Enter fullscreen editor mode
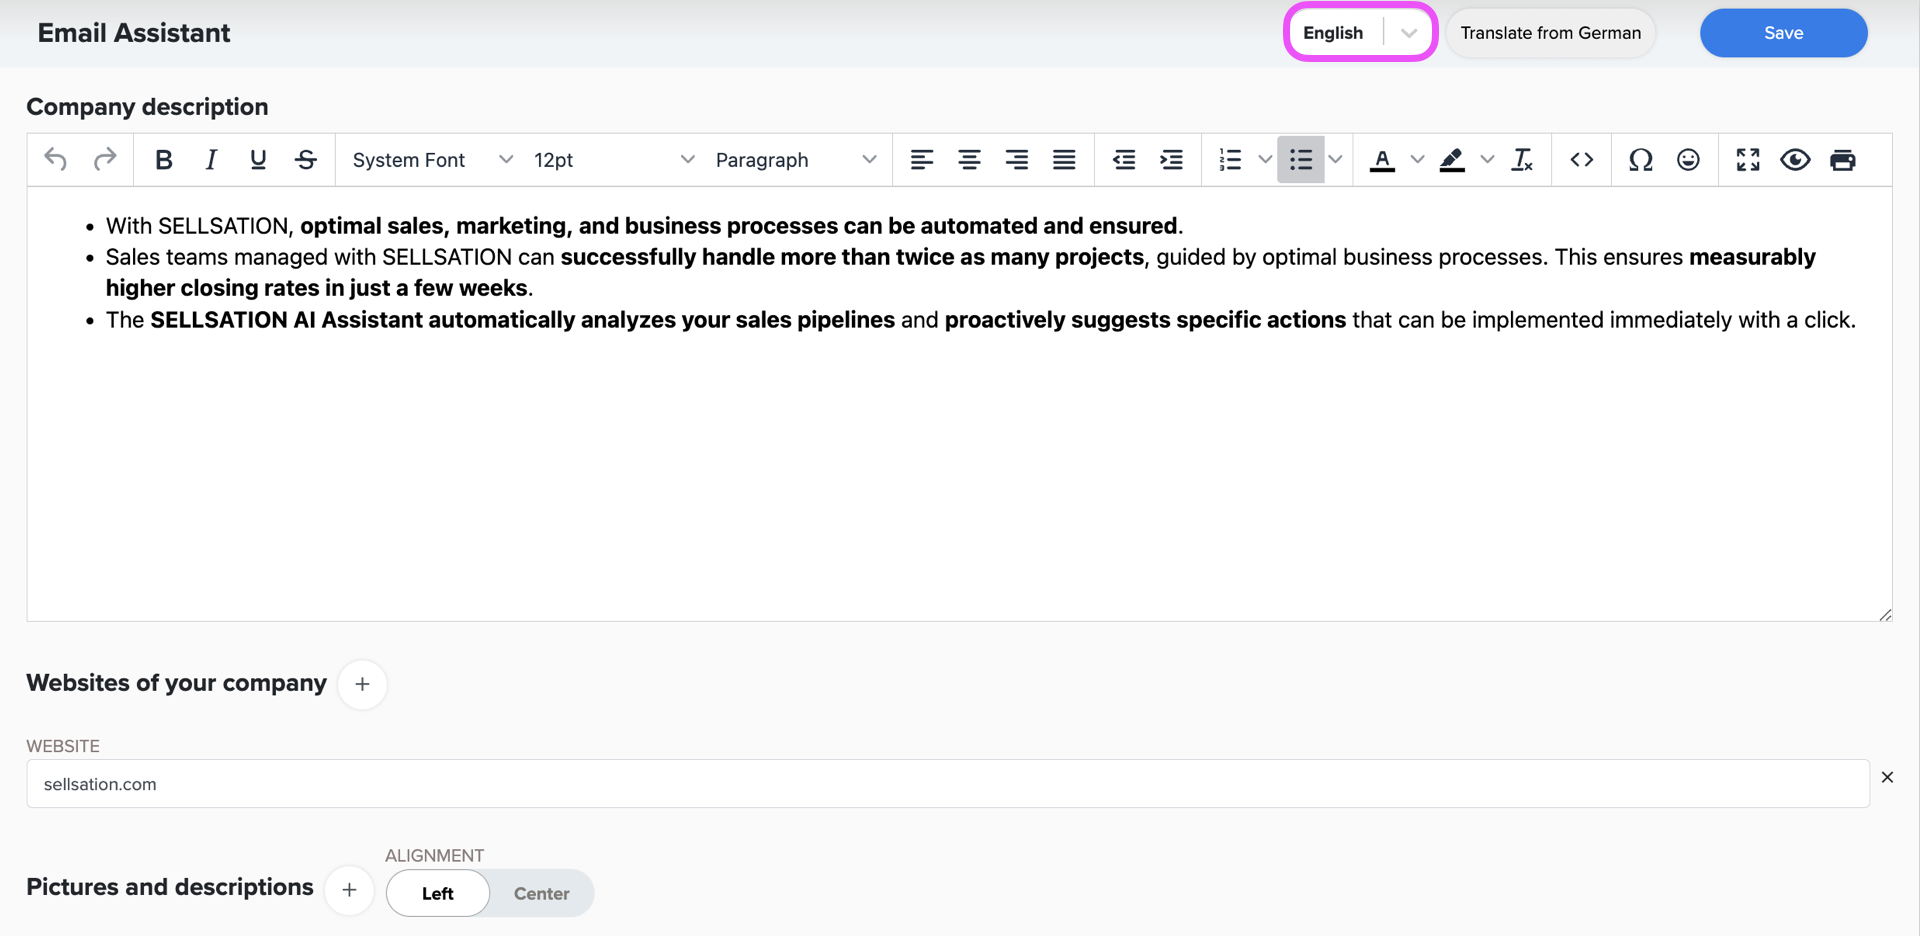1920x936 pixels. [x=1747, y=160]
